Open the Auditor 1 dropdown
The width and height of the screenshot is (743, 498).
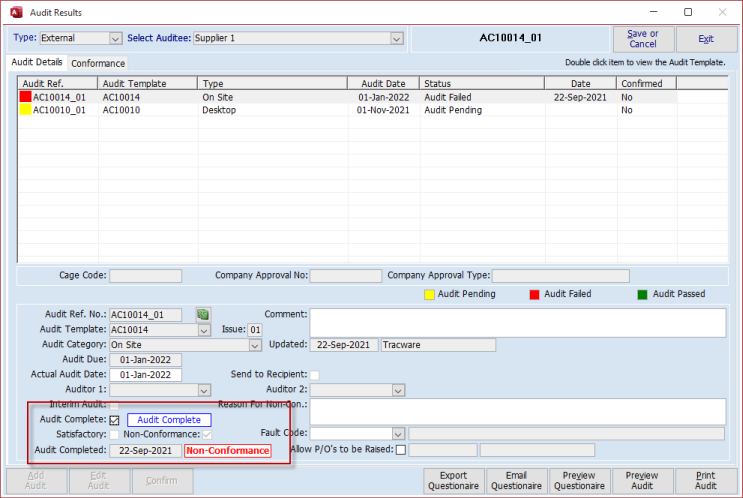pos(204,390)
